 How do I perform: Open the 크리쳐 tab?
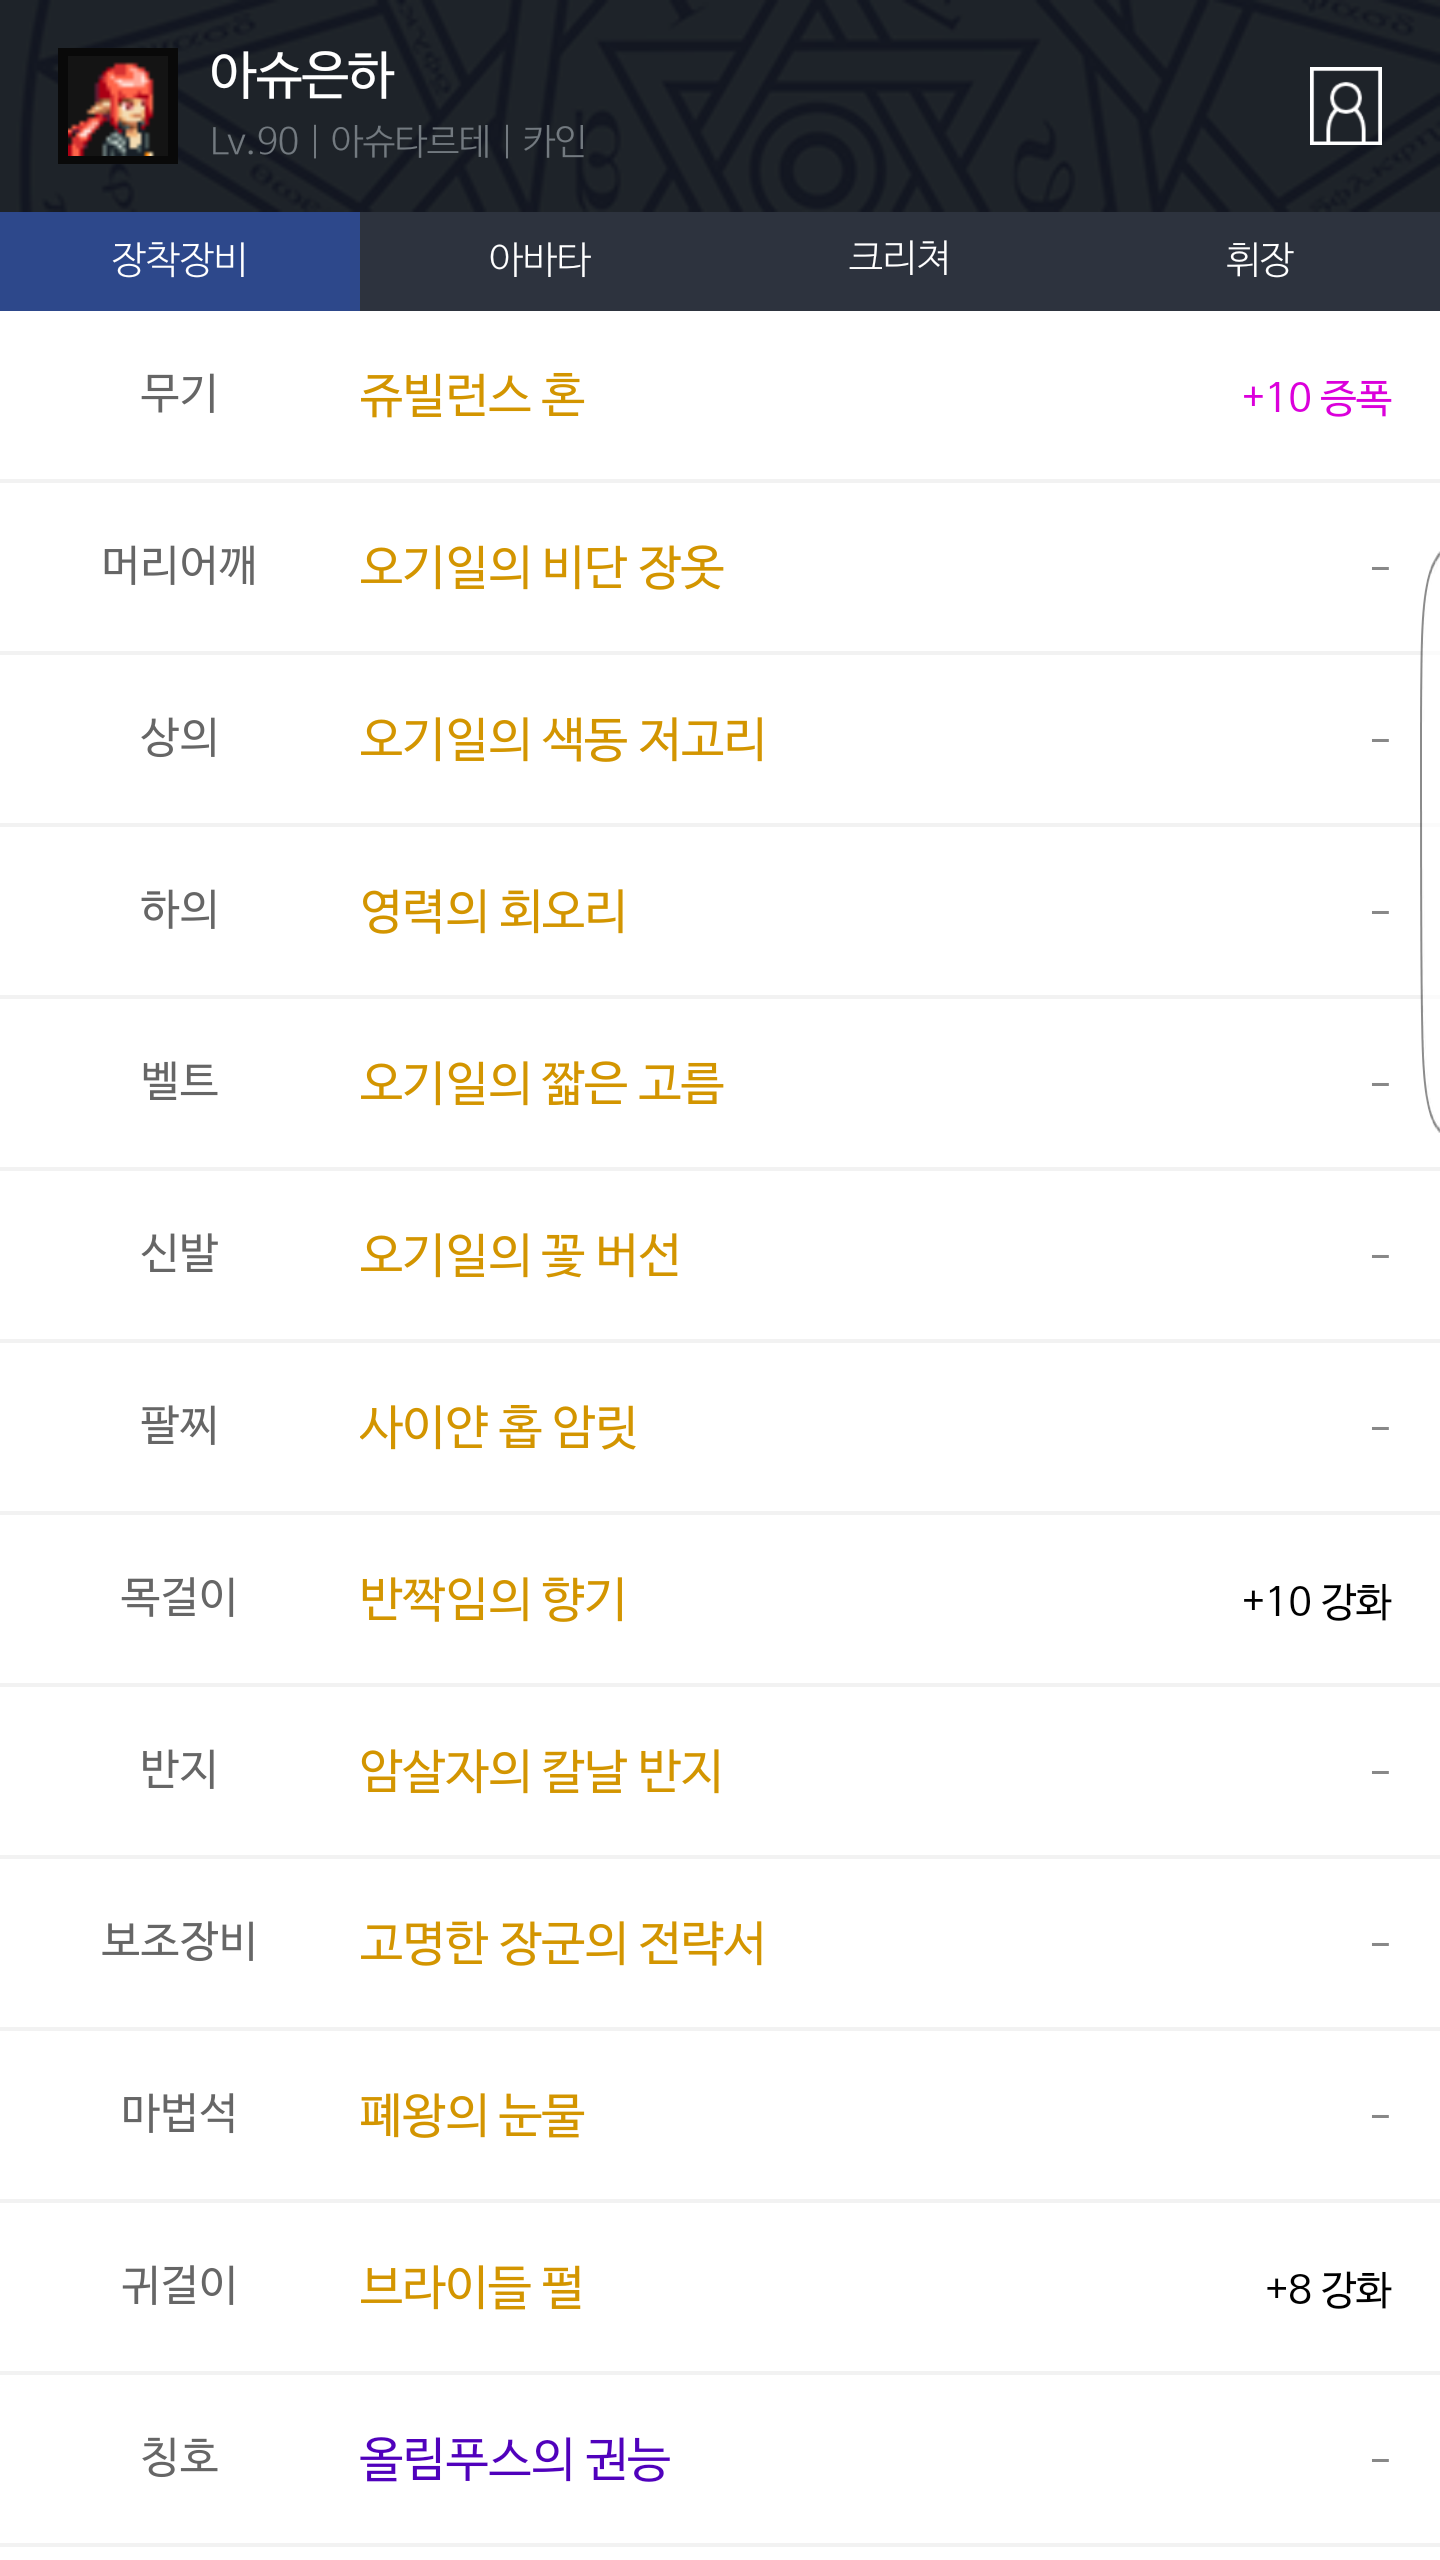pyautogui.click(x=899, y=260)
